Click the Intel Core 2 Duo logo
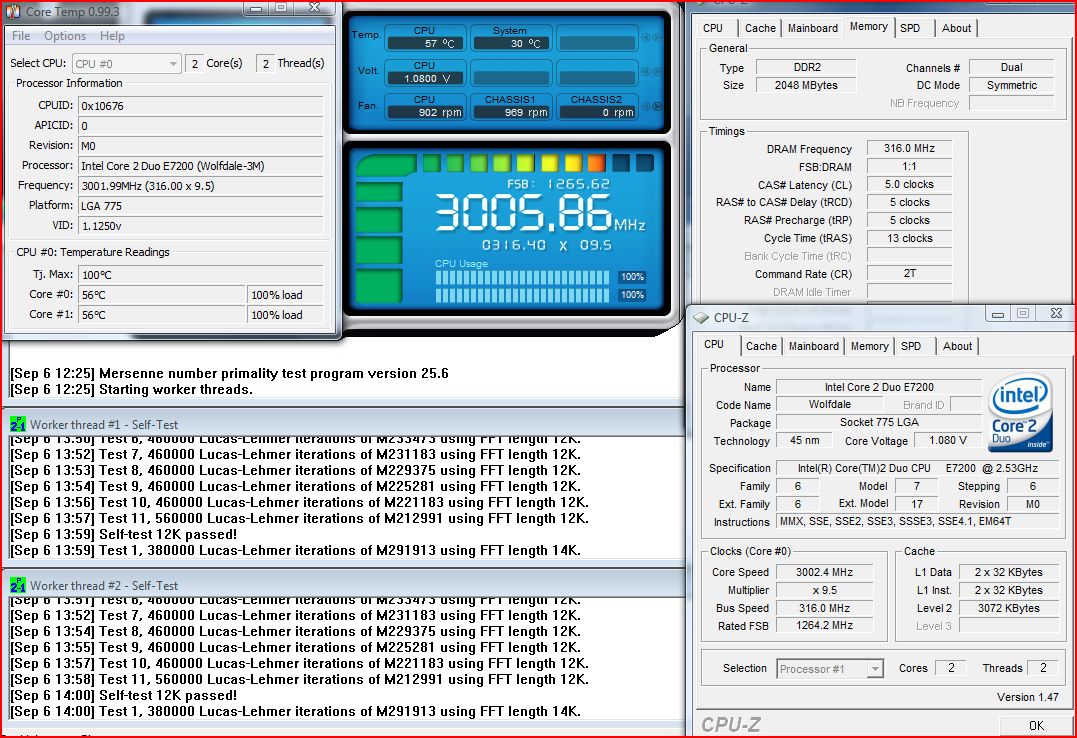Screen dimensions: 1077x738 [1020, 412]
